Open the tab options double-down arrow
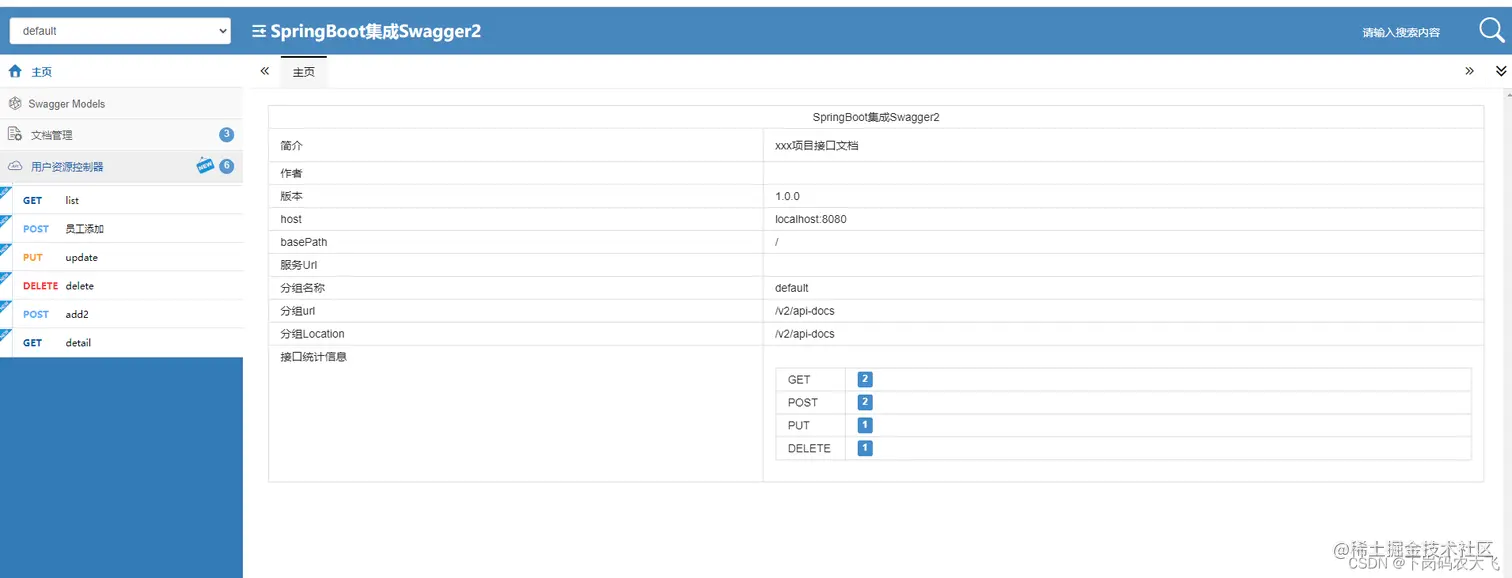Image resolution: width=1512 pixels, height=578 pixels. (1501, 71)
